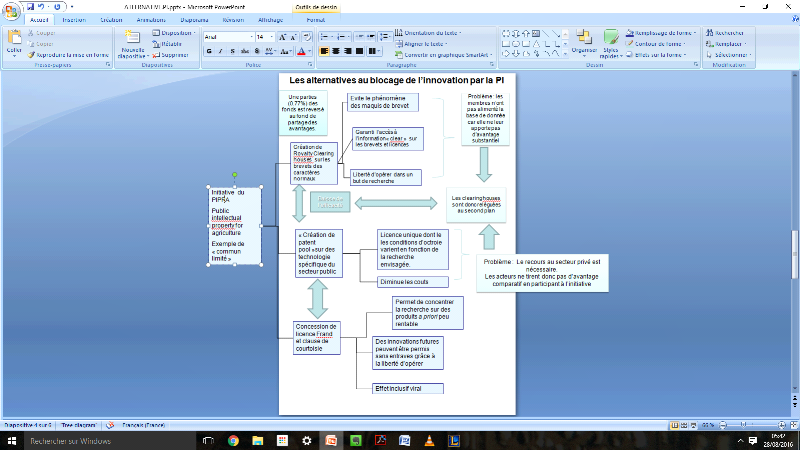Switch to the Insertion ribbon tab
The image size is (800, 450).
point(74,19)
